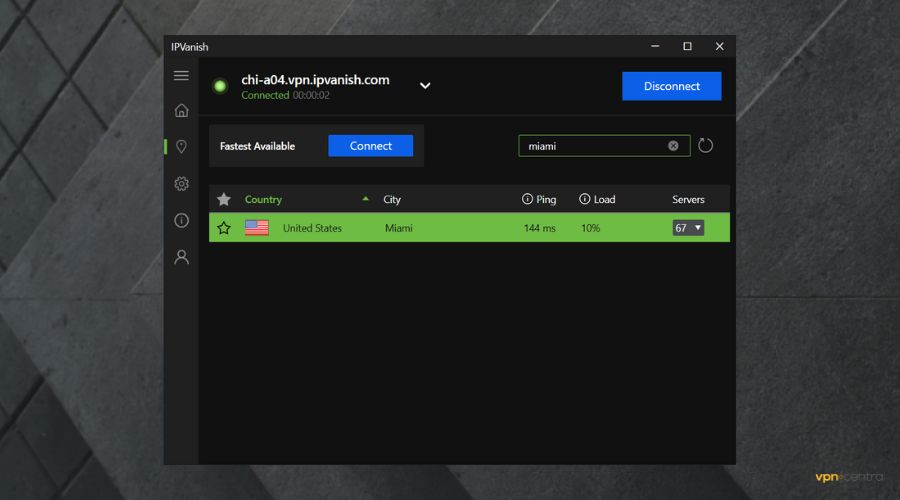
Task: Toggle Country sort order arrow
Action: [x=366, y=199]
